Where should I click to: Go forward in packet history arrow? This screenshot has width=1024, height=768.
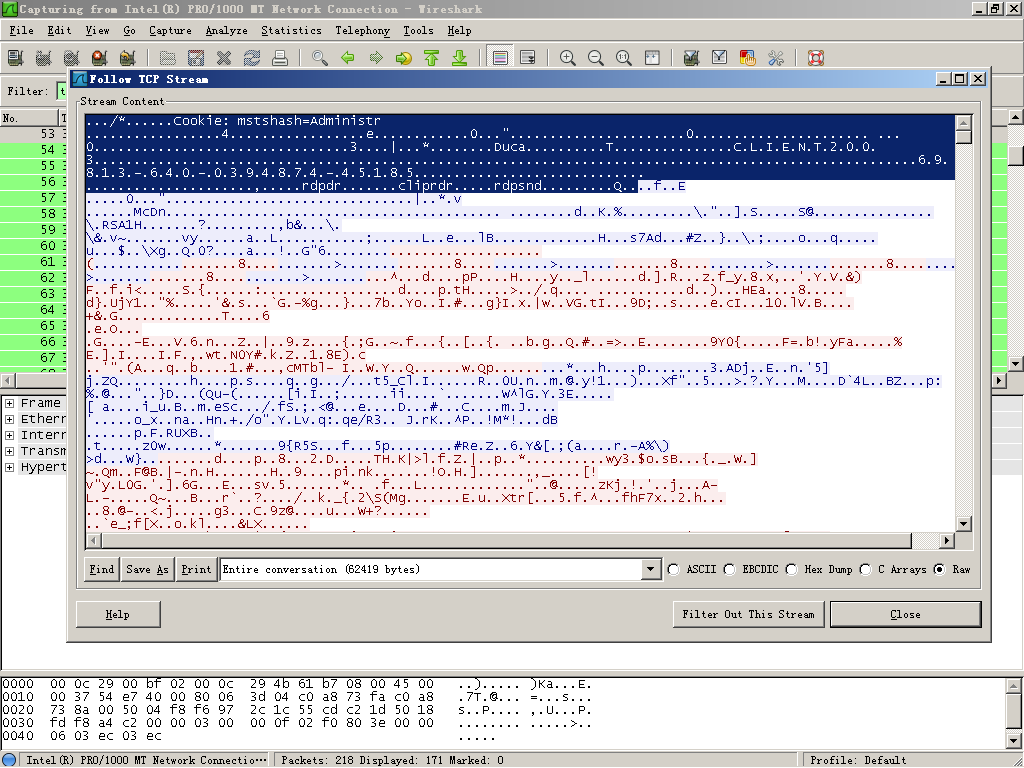pos(376,58)
